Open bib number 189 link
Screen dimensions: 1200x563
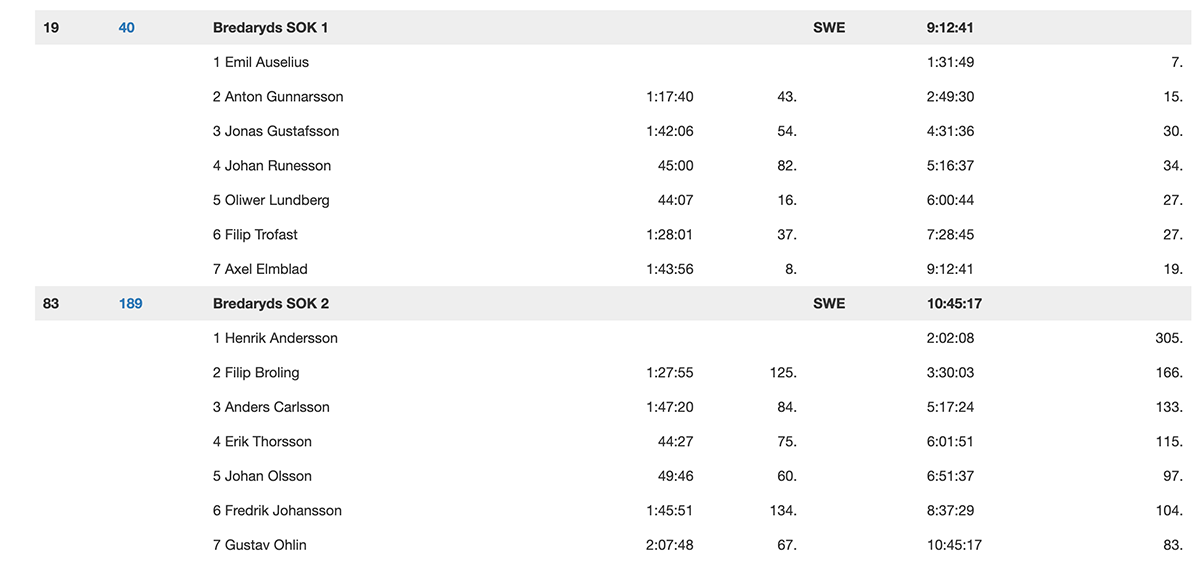(x=130, y=304)
